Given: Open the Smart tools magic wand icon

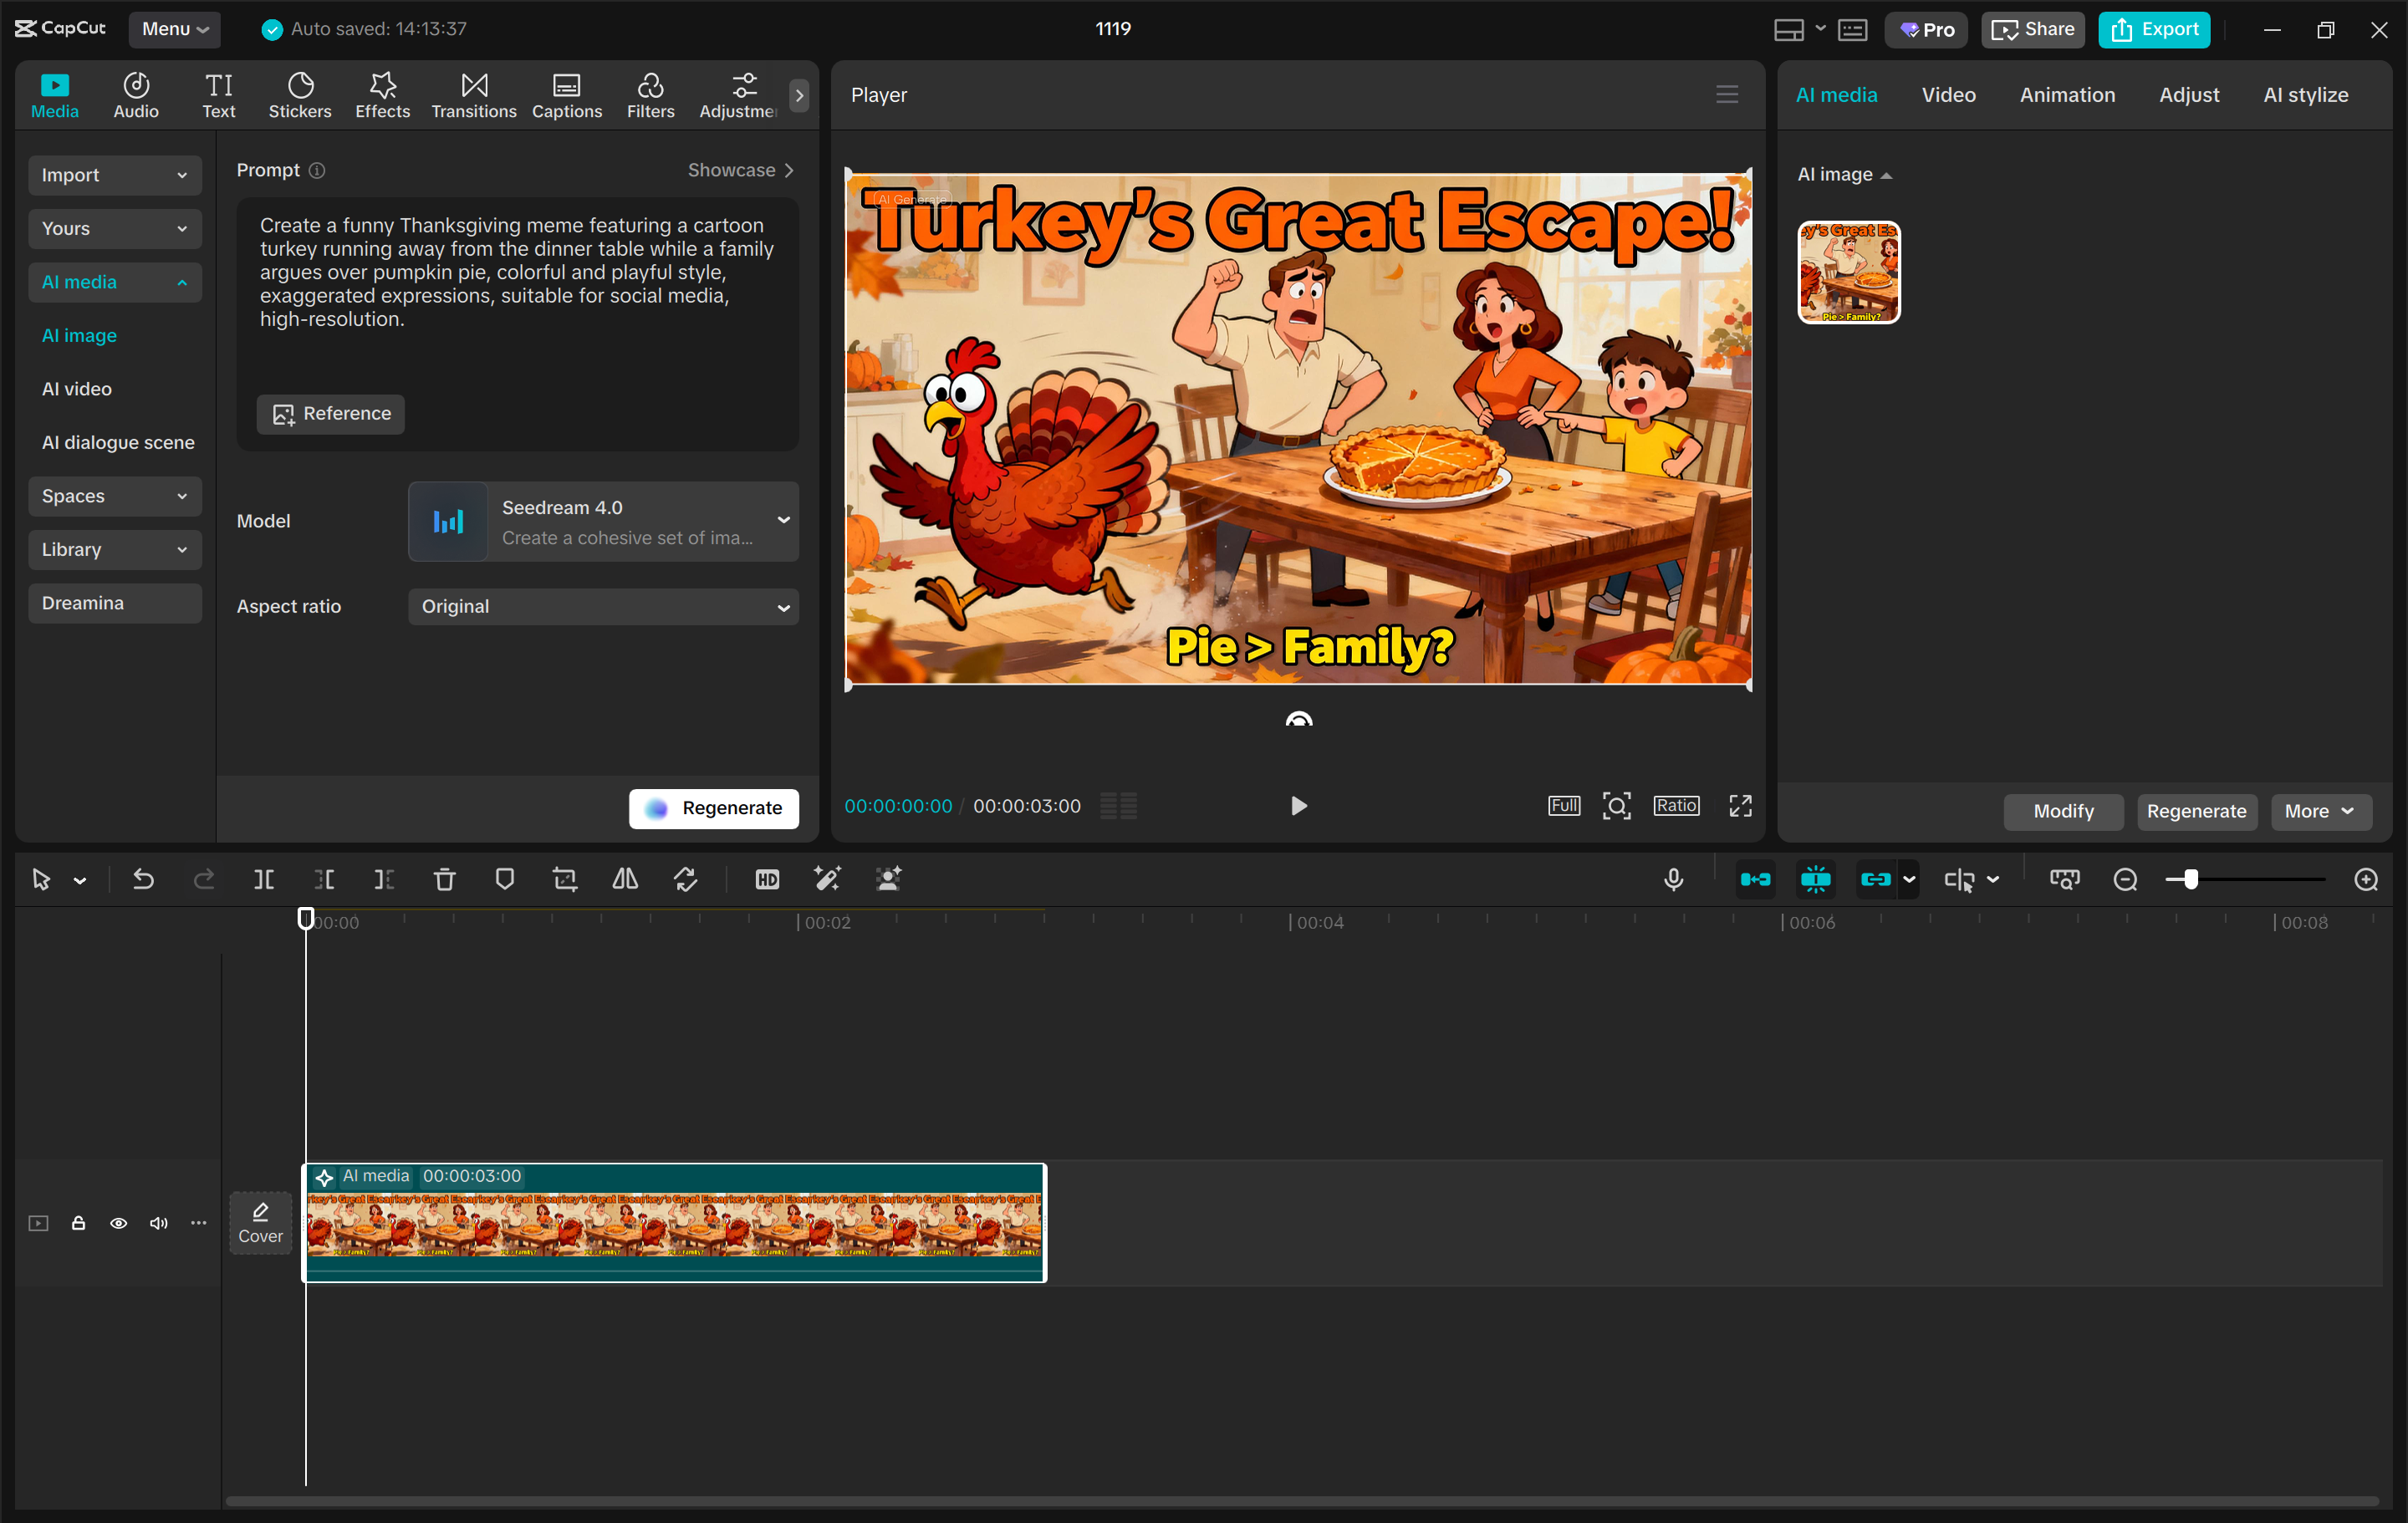Looking at the screenshot, I should click(x=827, y=879).
